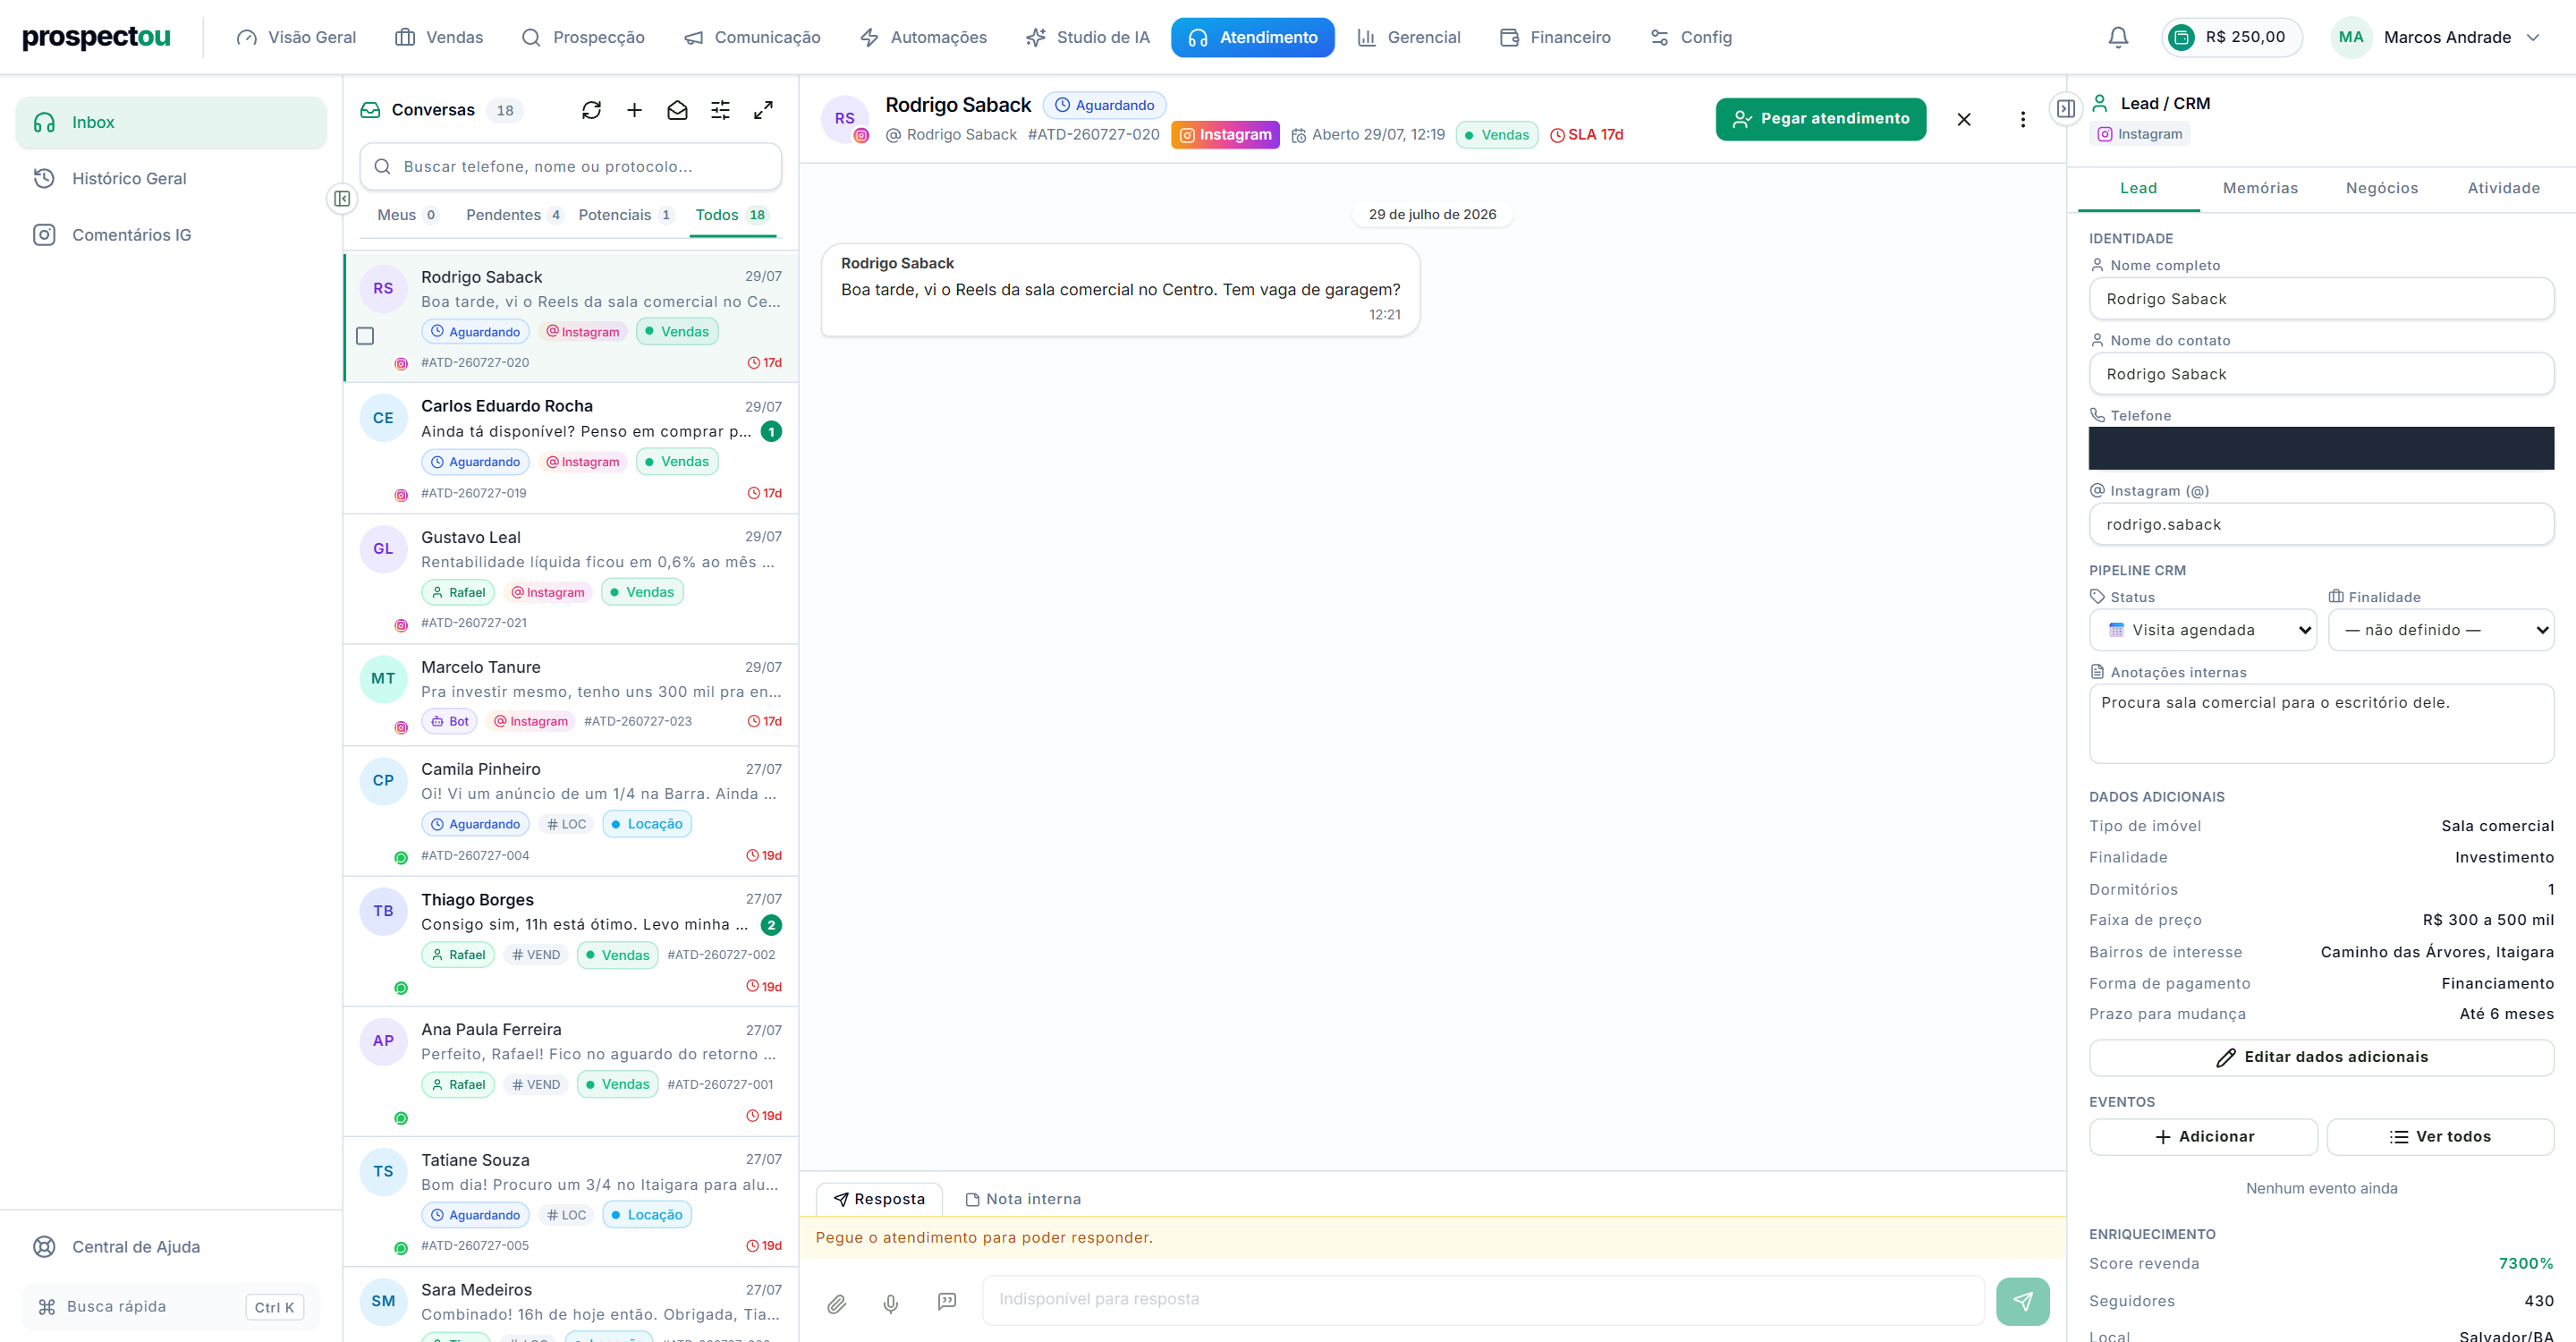Open the wallet balance R$ 250,00
The height and width of the screenshot is (1342, 2576).
pyautogui.click(x=2231, y=37)
